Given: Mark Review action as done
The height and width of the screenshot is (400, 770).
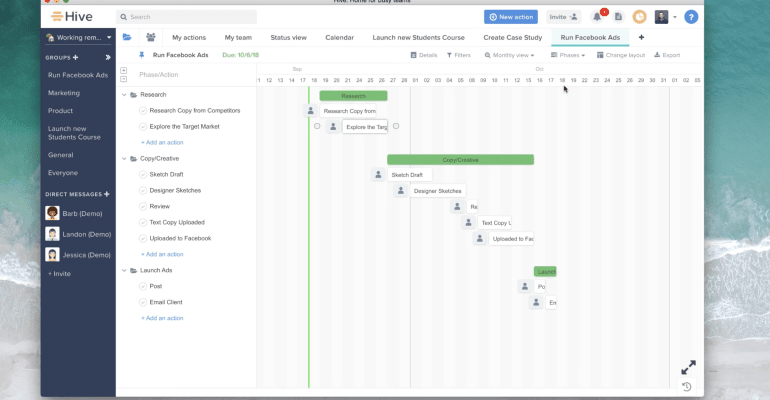Looking at the screenshot, I should 143,207.
